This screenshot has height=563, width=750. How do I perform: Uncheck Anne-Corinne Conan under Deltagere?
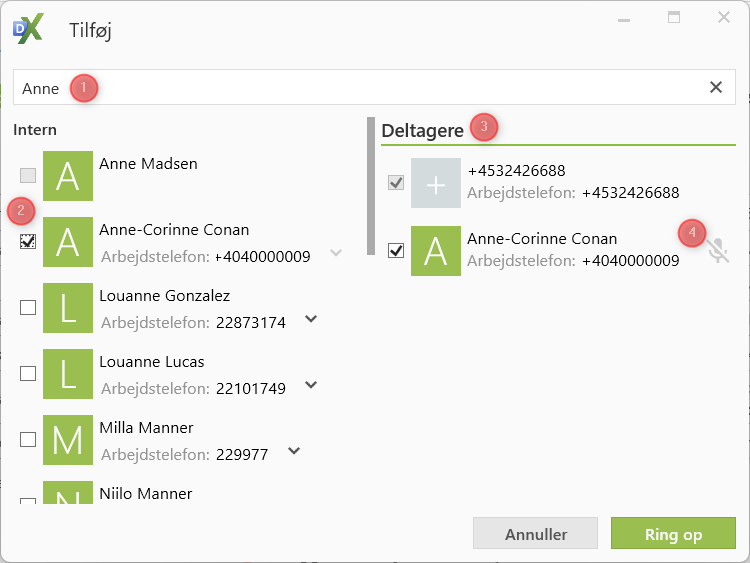coord(396,250)
